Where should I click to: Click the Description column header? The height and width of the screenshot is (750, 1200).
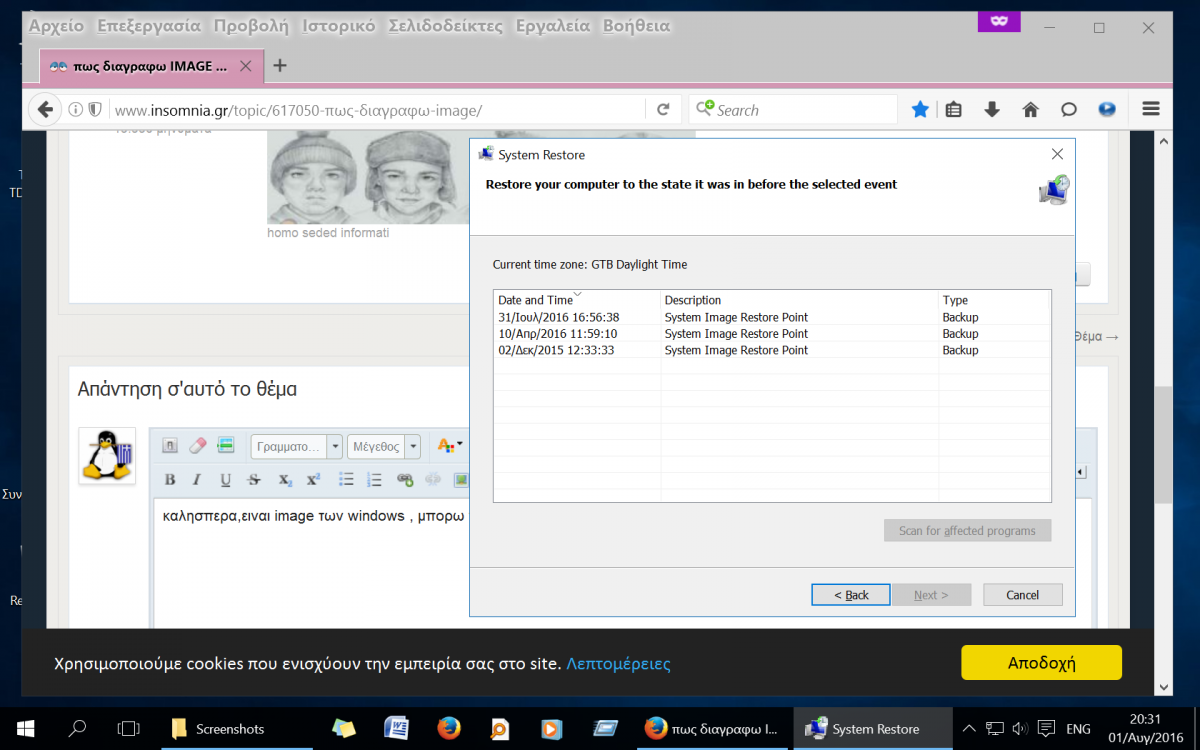click(799, 300)
